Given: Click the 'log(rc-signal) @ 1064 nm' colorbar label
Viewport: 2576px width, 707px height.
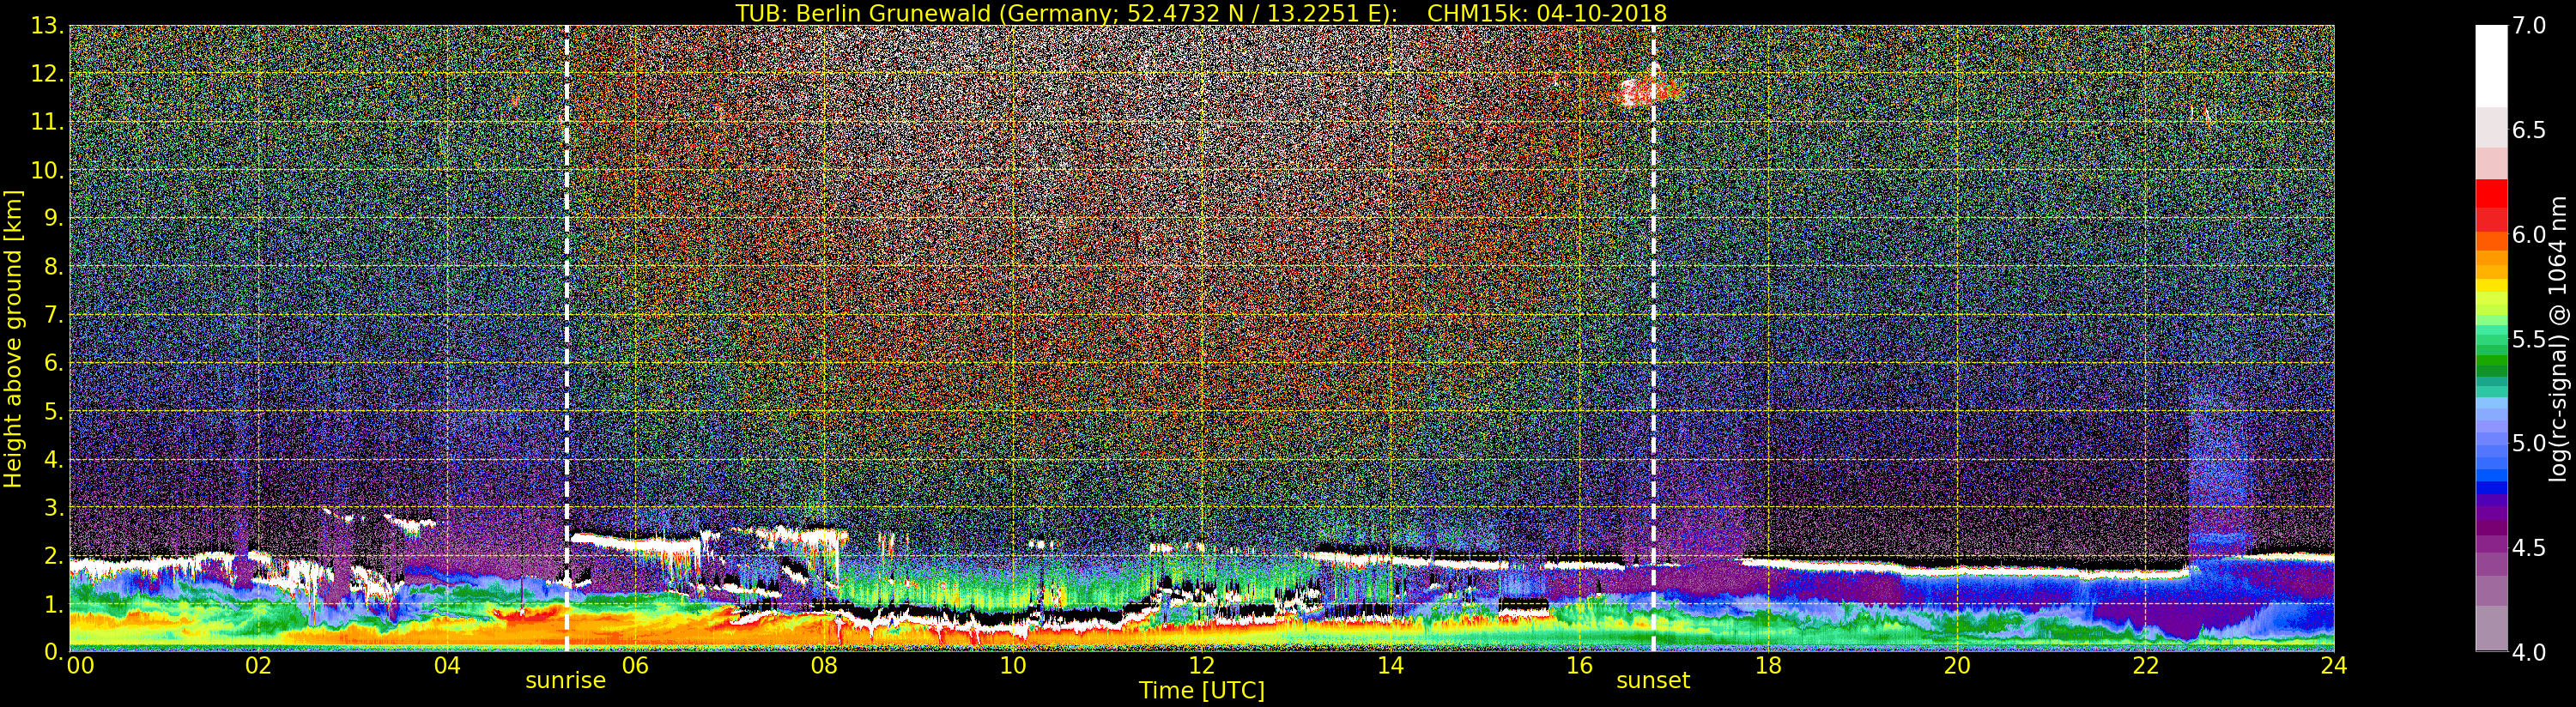Looking at the screenshot, I should coord(2557,339).
